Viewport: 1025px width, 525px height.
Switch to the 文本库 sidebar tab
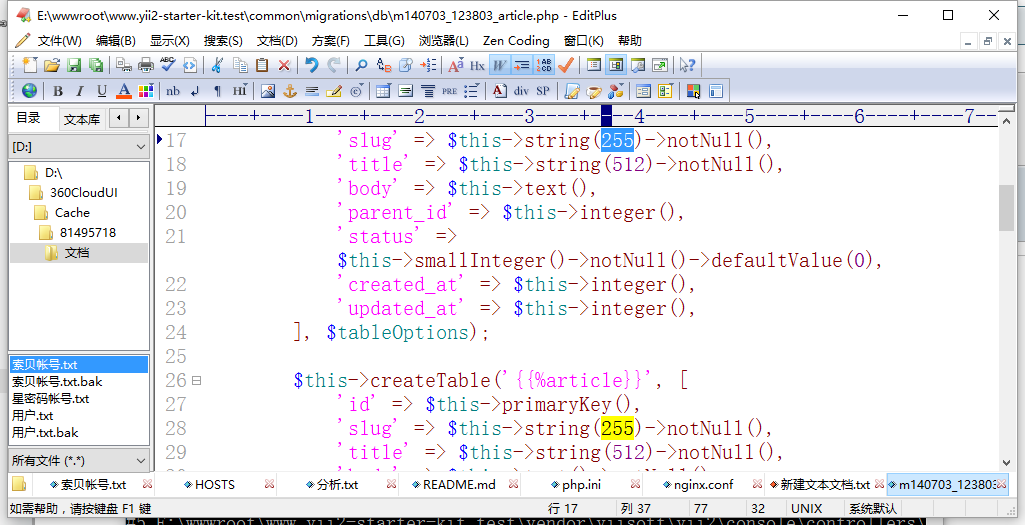(x=82, y=120)
